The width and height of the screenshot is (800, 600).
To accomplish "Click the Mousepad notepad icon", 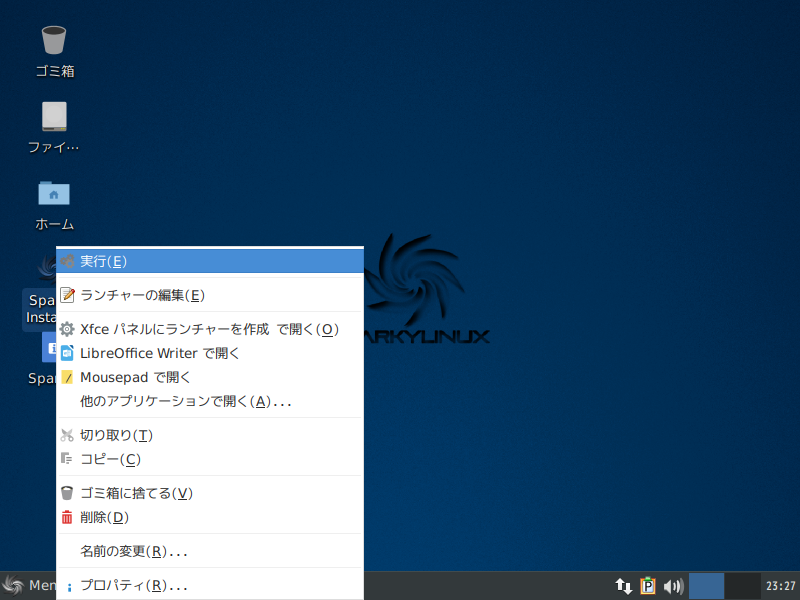I will (67, 377).
